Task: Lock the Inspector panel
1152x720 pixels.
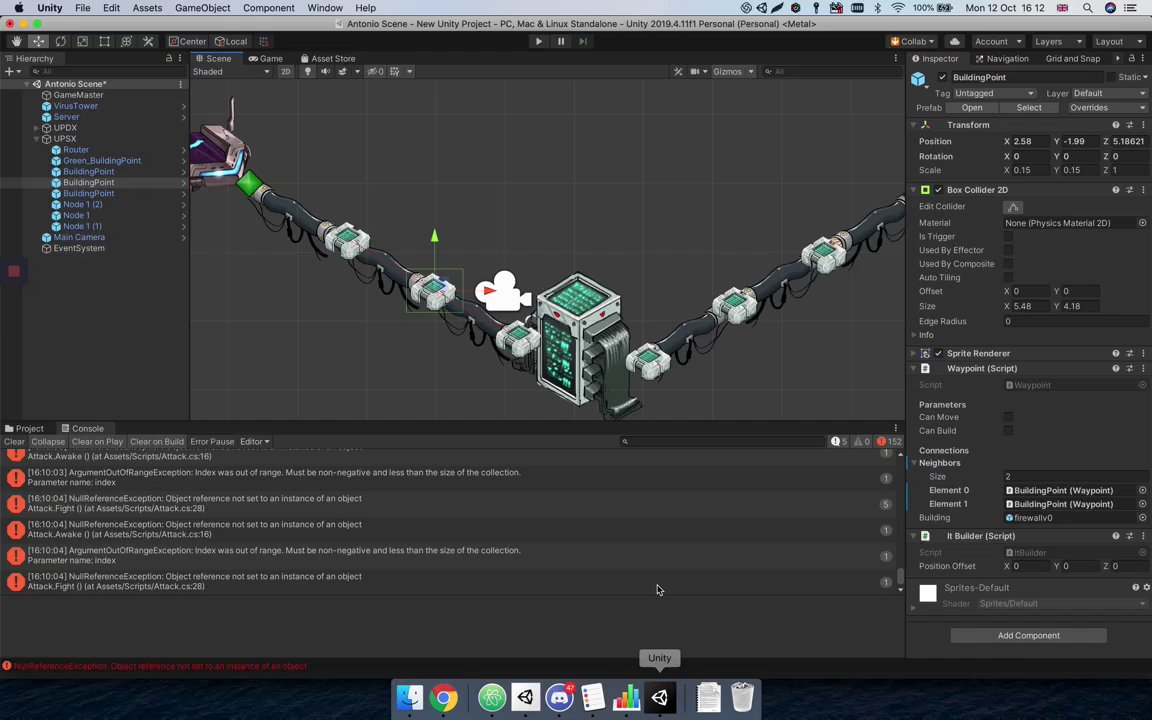Action: 1131,58
